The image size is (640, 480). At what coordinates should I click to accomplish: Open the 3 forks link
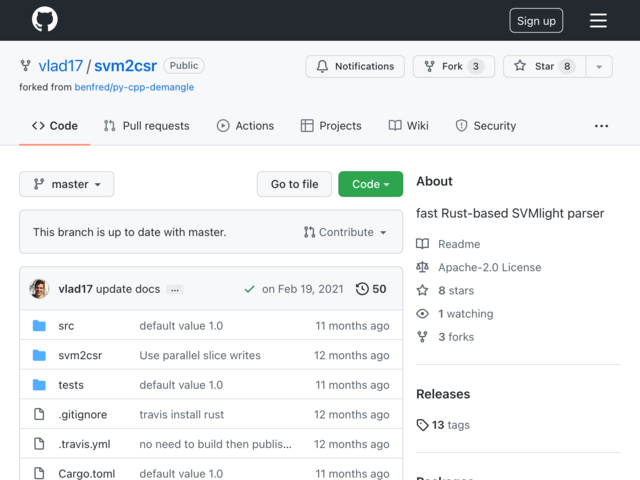(x=456, y=337)
